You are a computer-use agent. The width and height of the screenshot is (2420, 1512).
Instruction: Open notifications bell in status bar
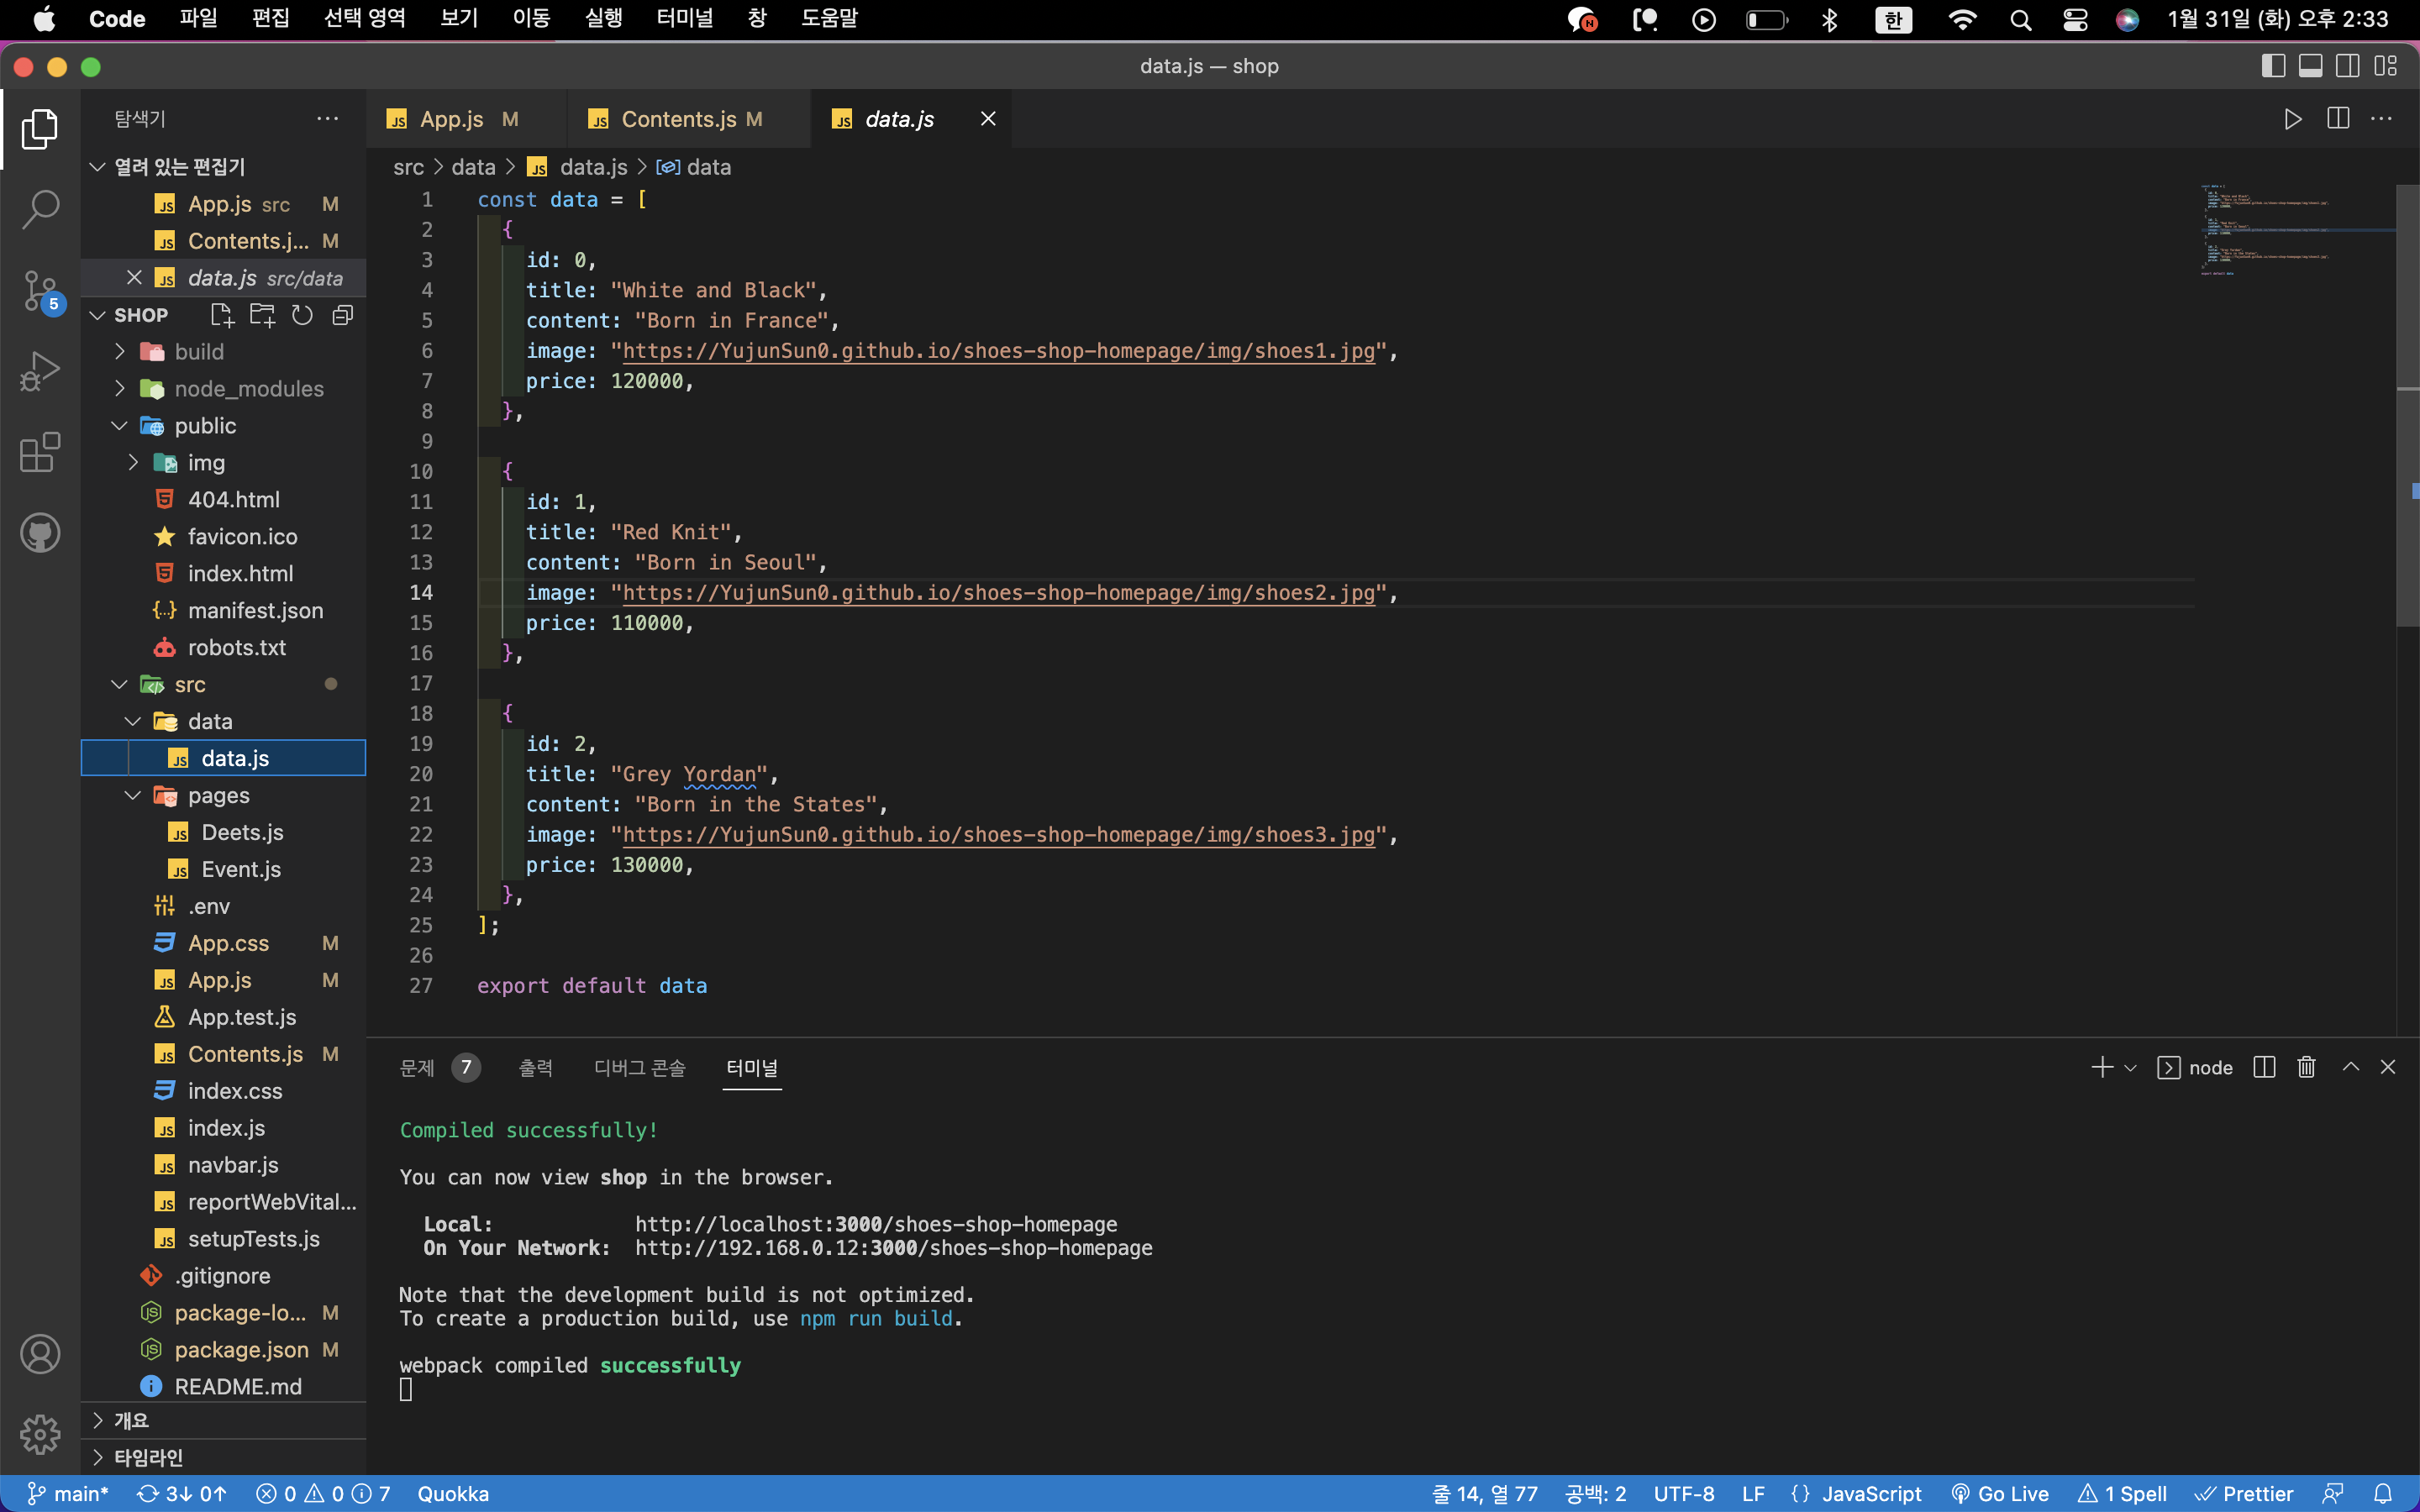pos(2383,1493)
